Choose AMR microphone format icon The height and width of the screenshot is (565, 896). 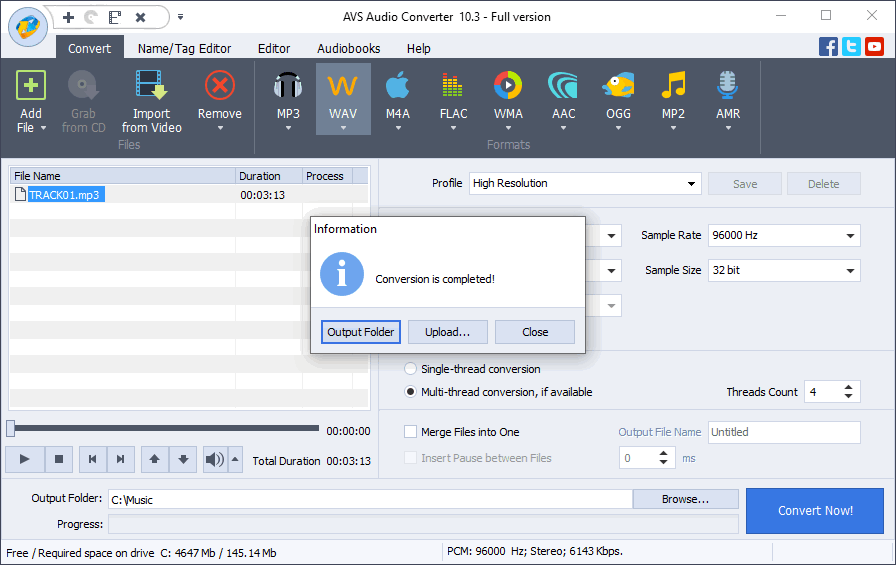(x=728, y=86)
